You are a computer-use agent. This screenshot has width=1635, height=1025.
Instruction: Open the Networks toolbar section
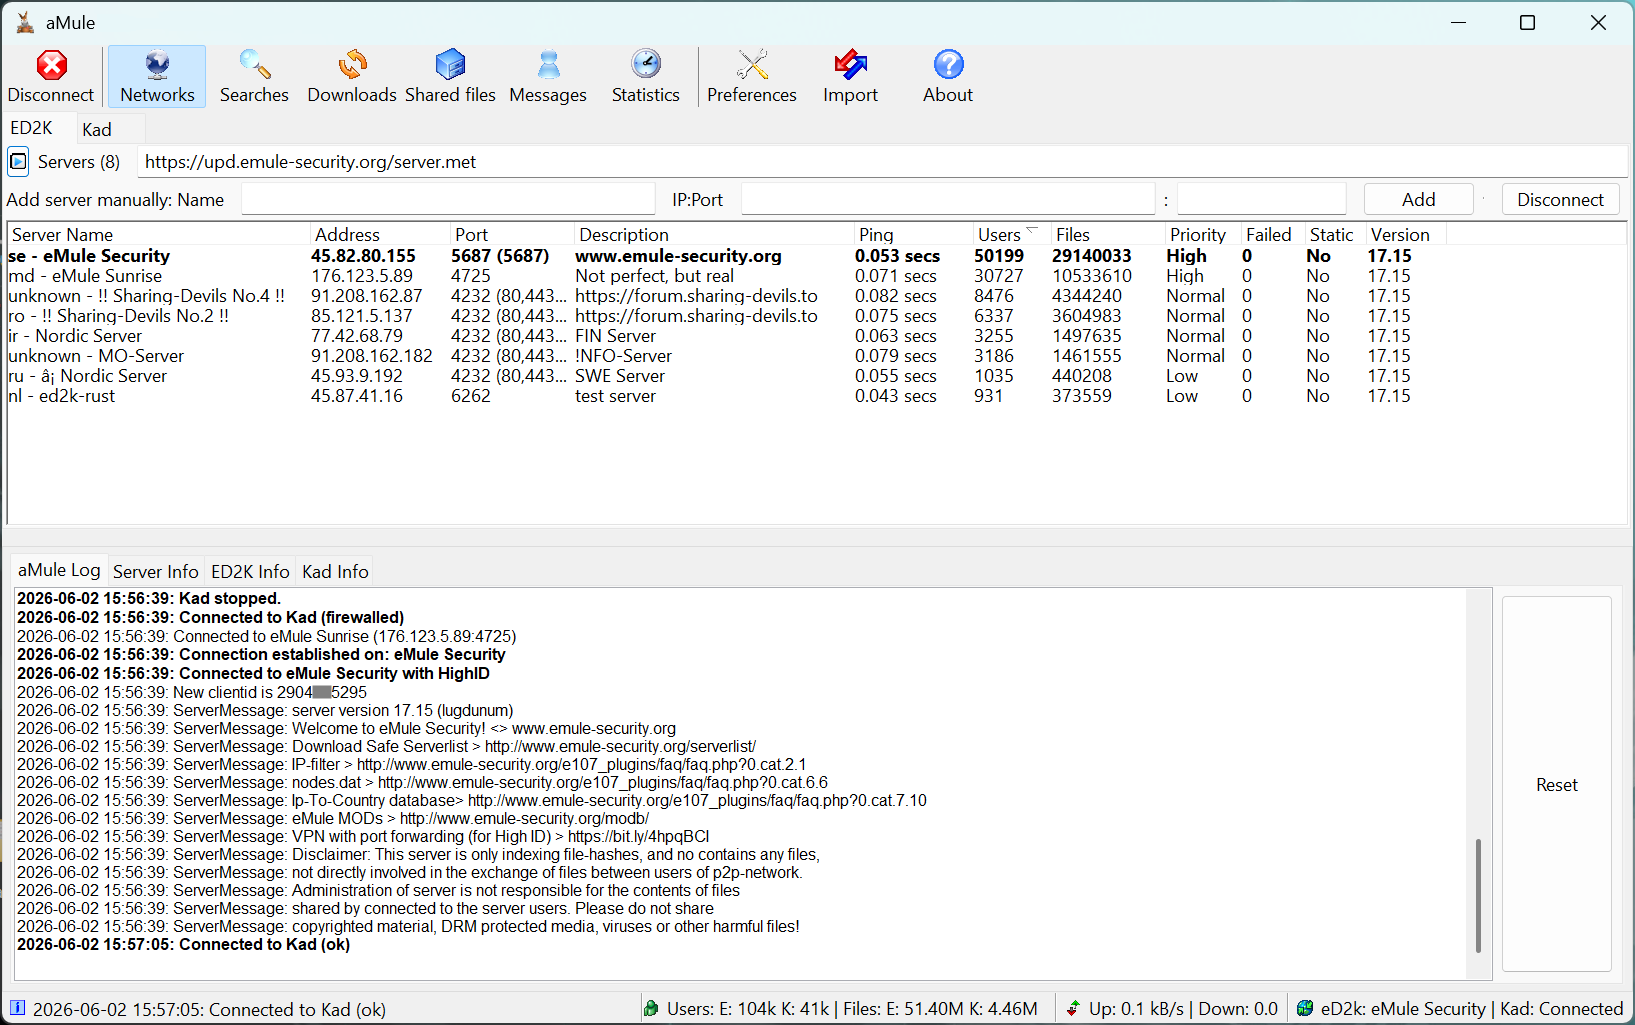point(157,77)
